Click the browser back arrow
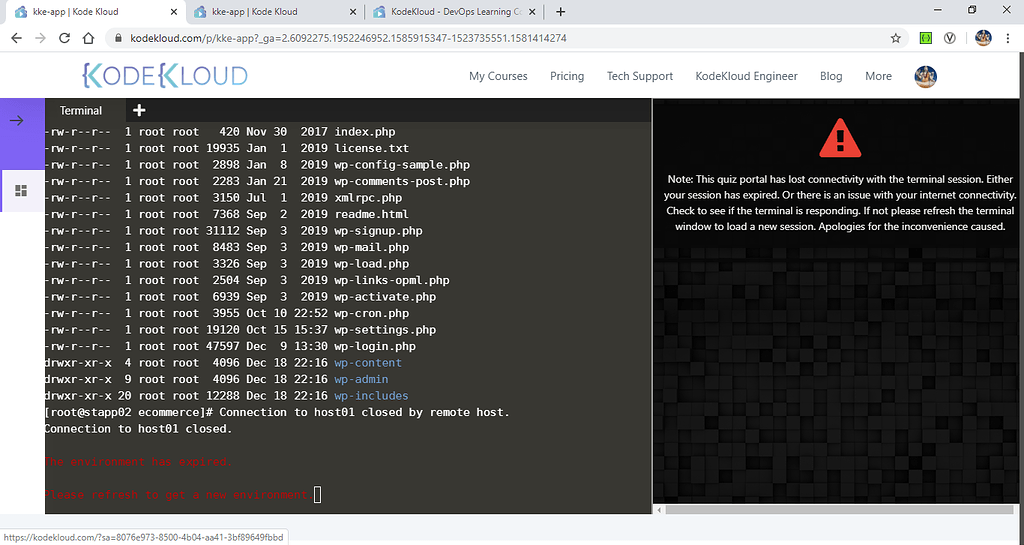1024x545 pixels. (16, 39)
